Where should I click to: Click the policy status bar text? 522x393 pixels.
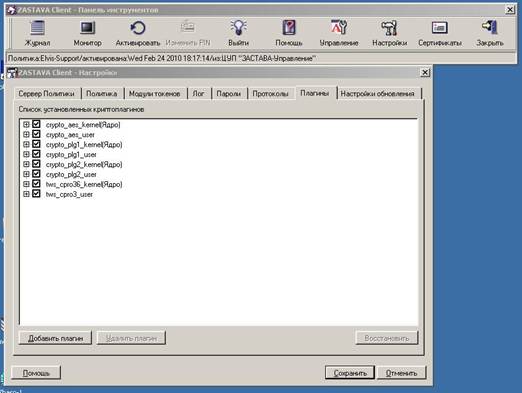tap(162, 58)
